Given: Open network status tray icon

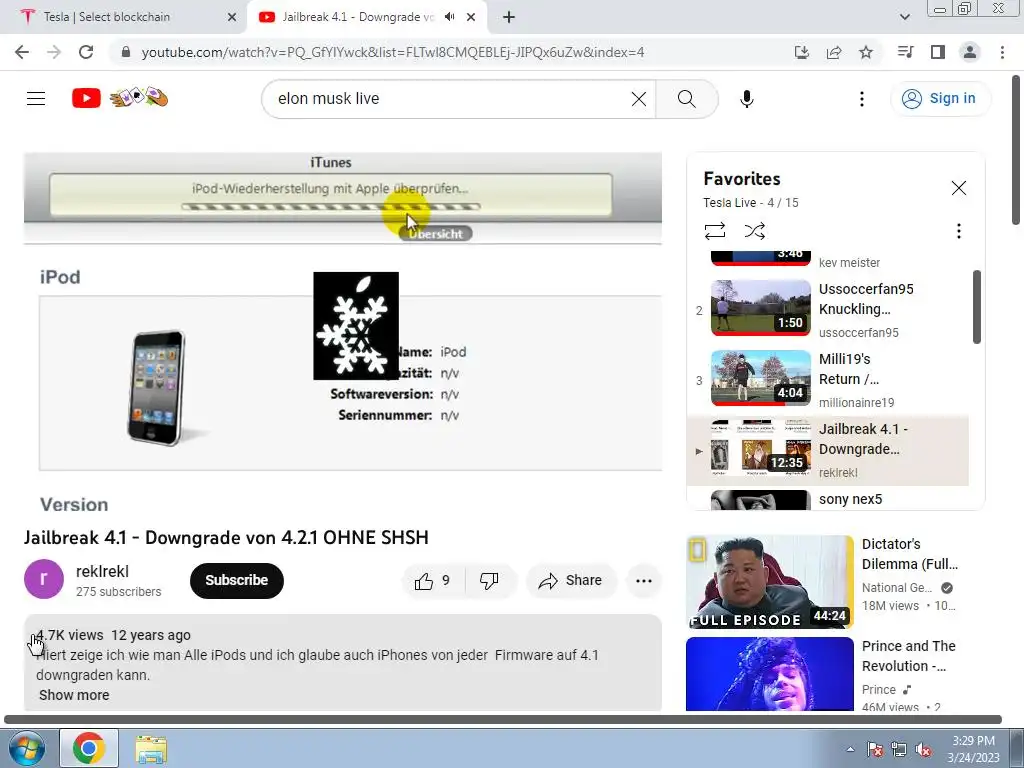Looking at the screenshot, I should pyautogui.click(x=899, y=749).
